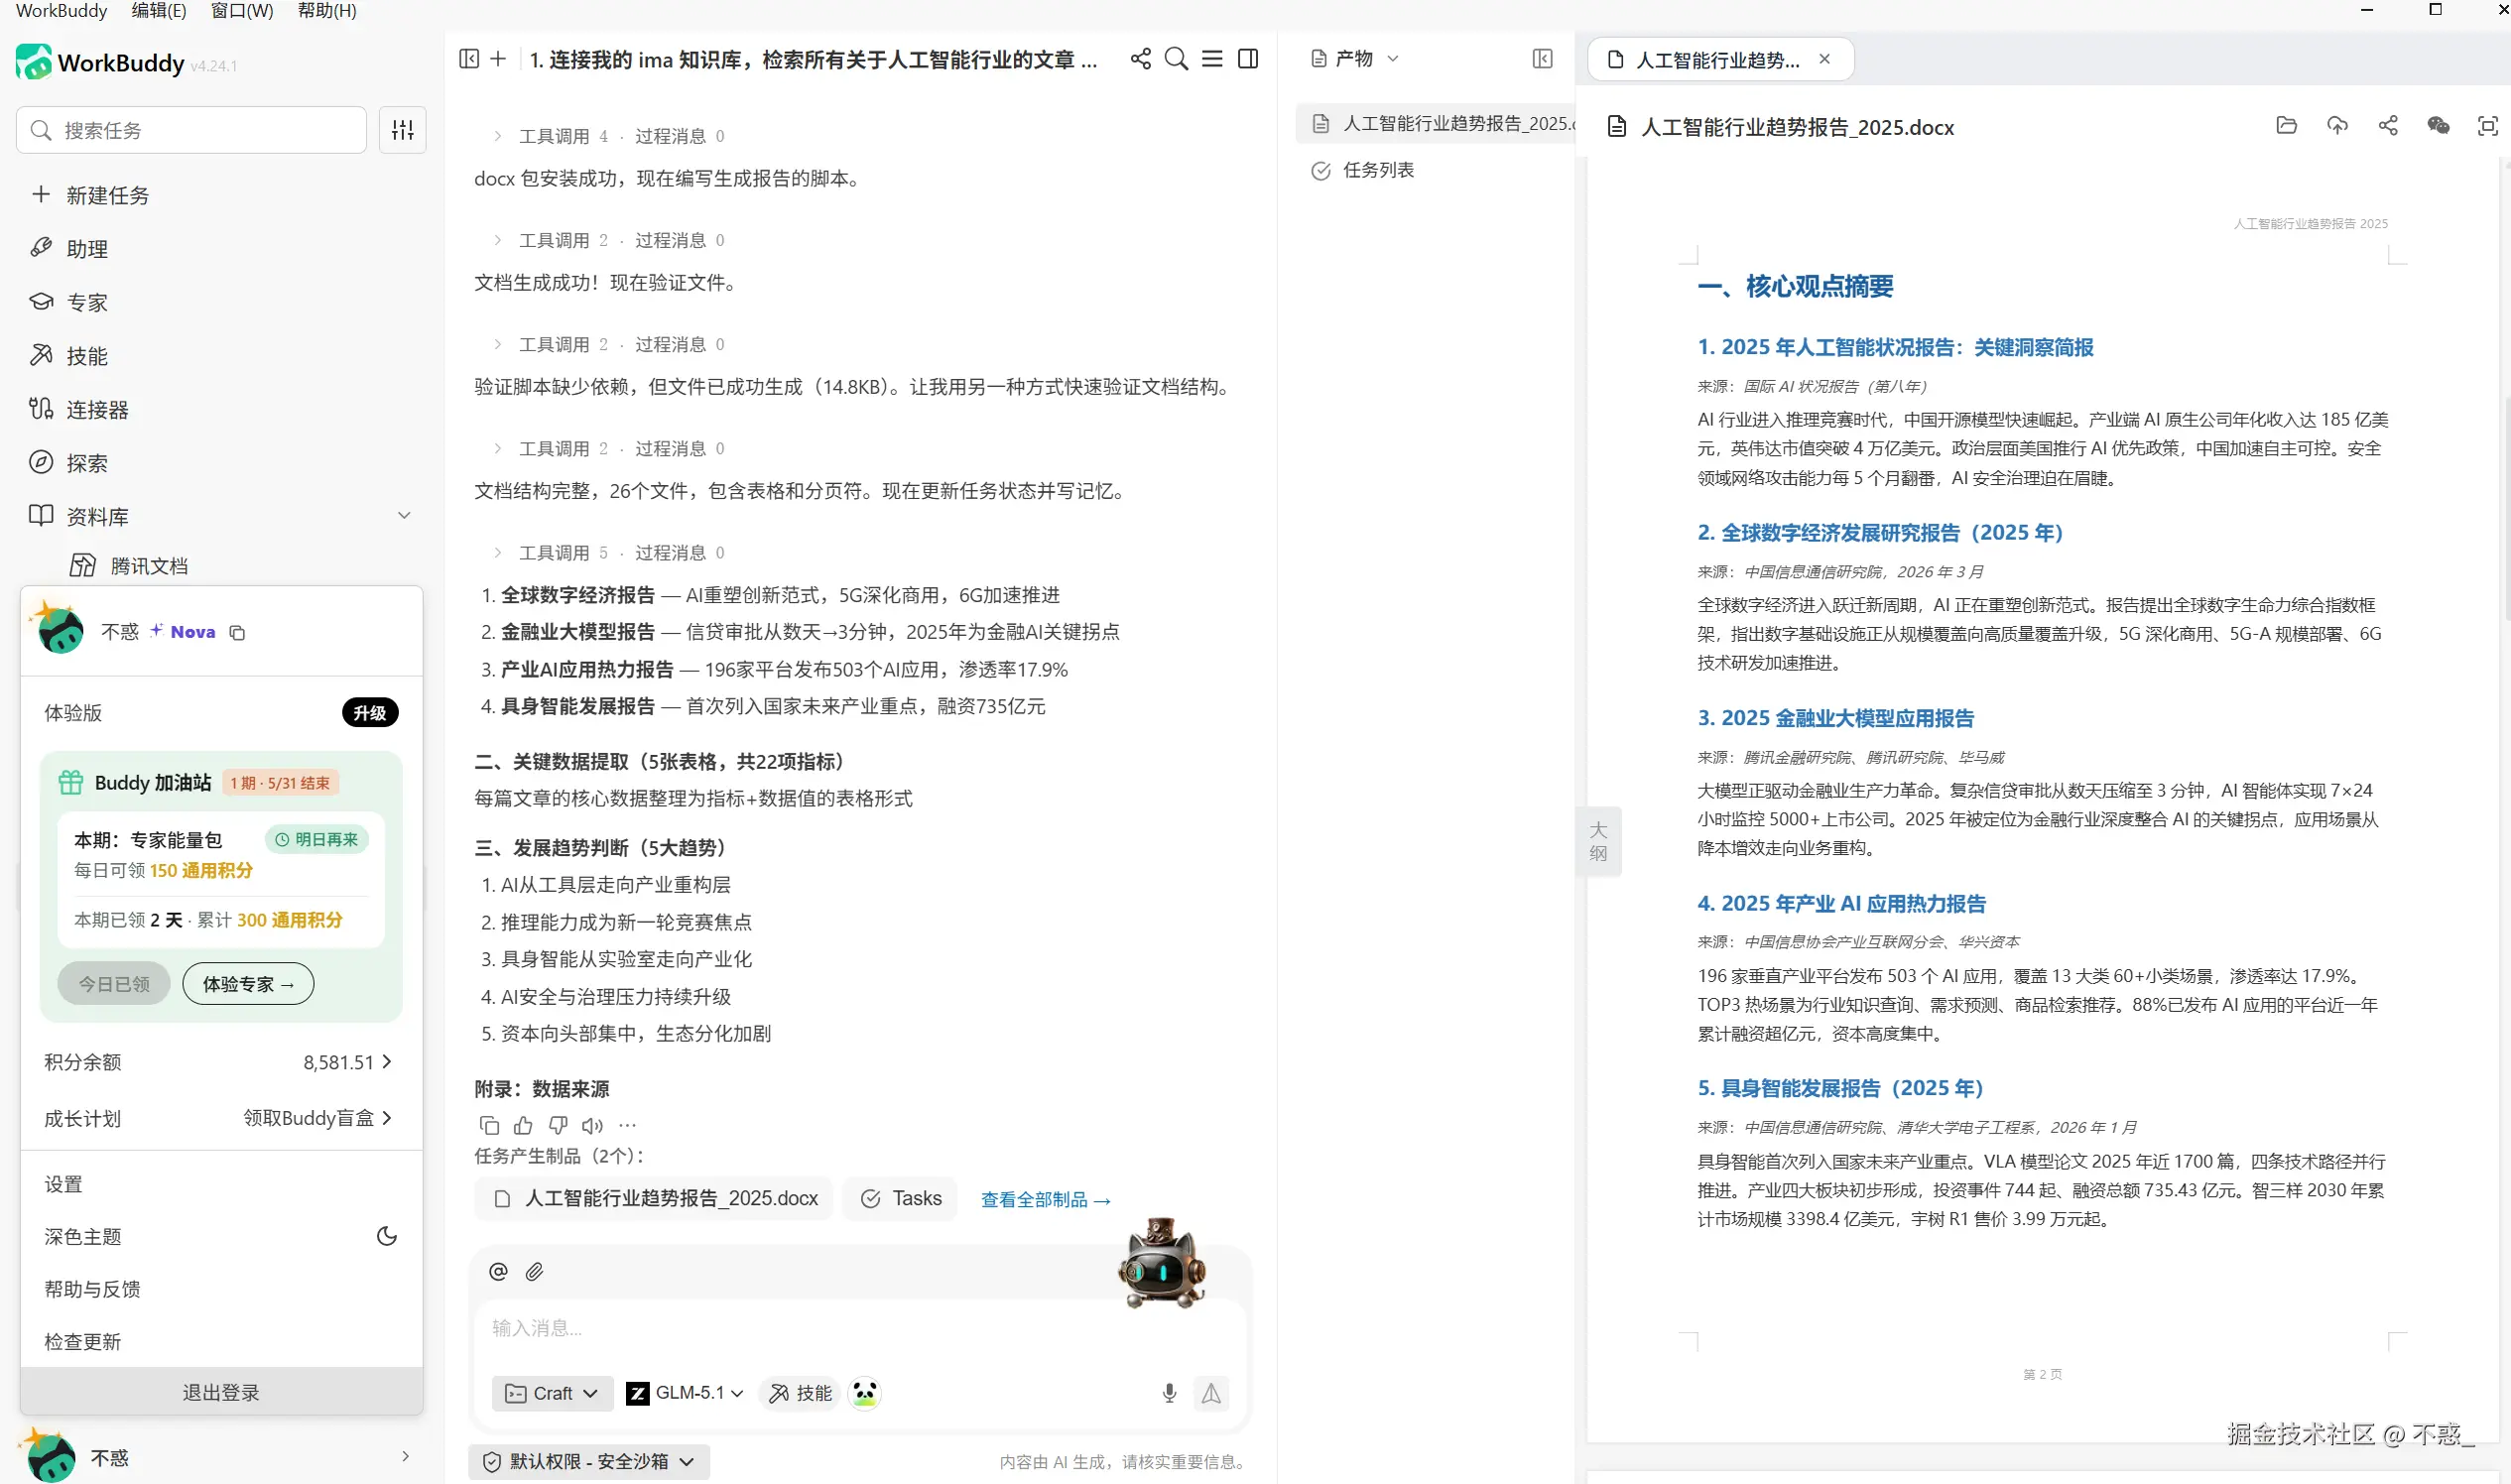The width and height of the screenshot is (2511, 1484).
Task: Open 默认权限 - 安全沙箱 dropdown
Action: point(589,1461)
